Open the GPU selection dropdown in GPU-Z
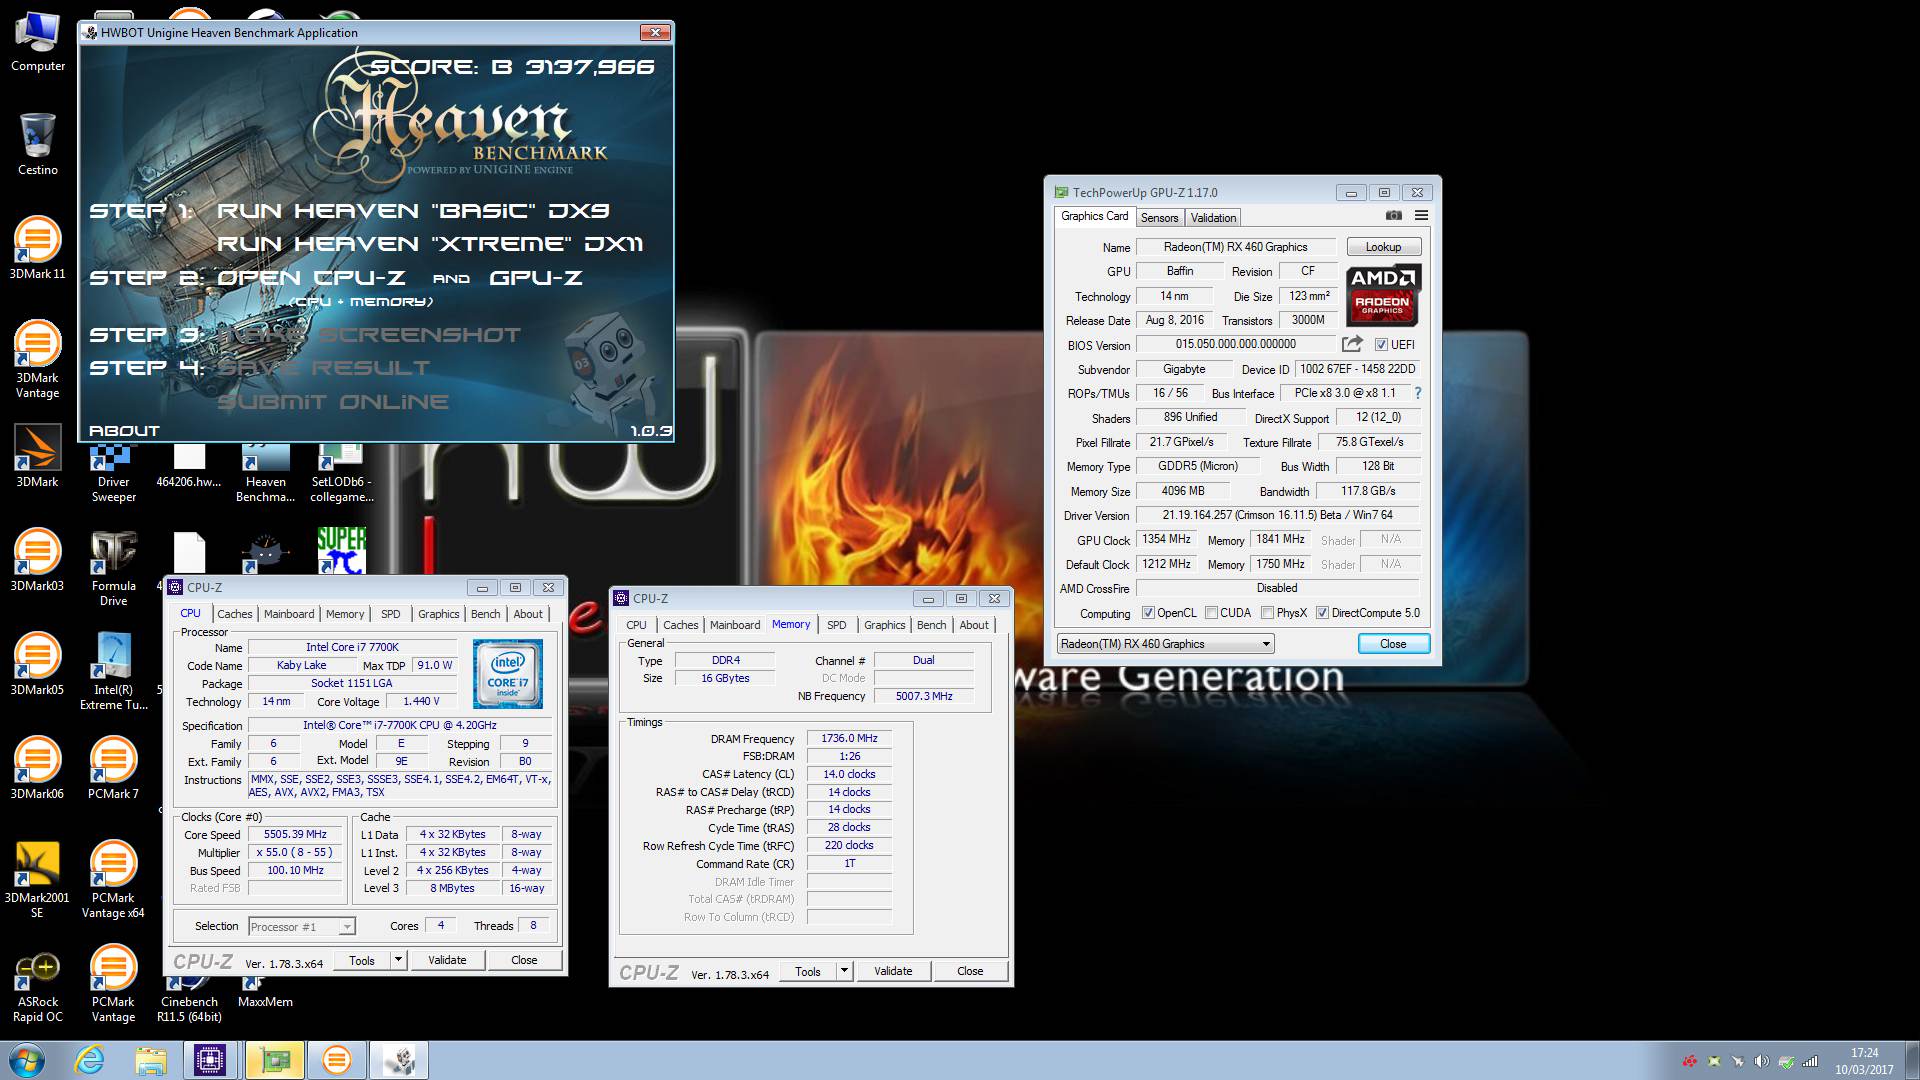 click(1165, 644)
